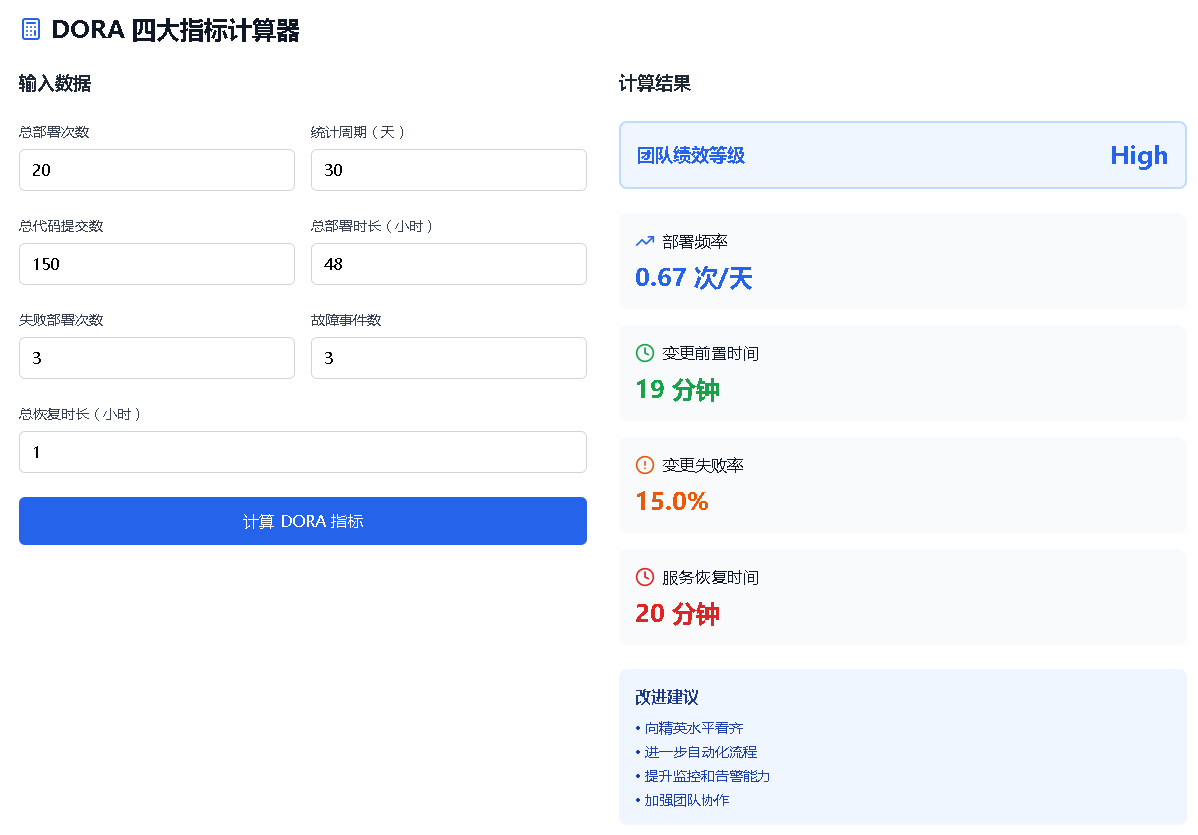Select the 统计周期（天）input field
Image resolution: width=1198 pixels, height=835 pixels.
coord(448,170)
